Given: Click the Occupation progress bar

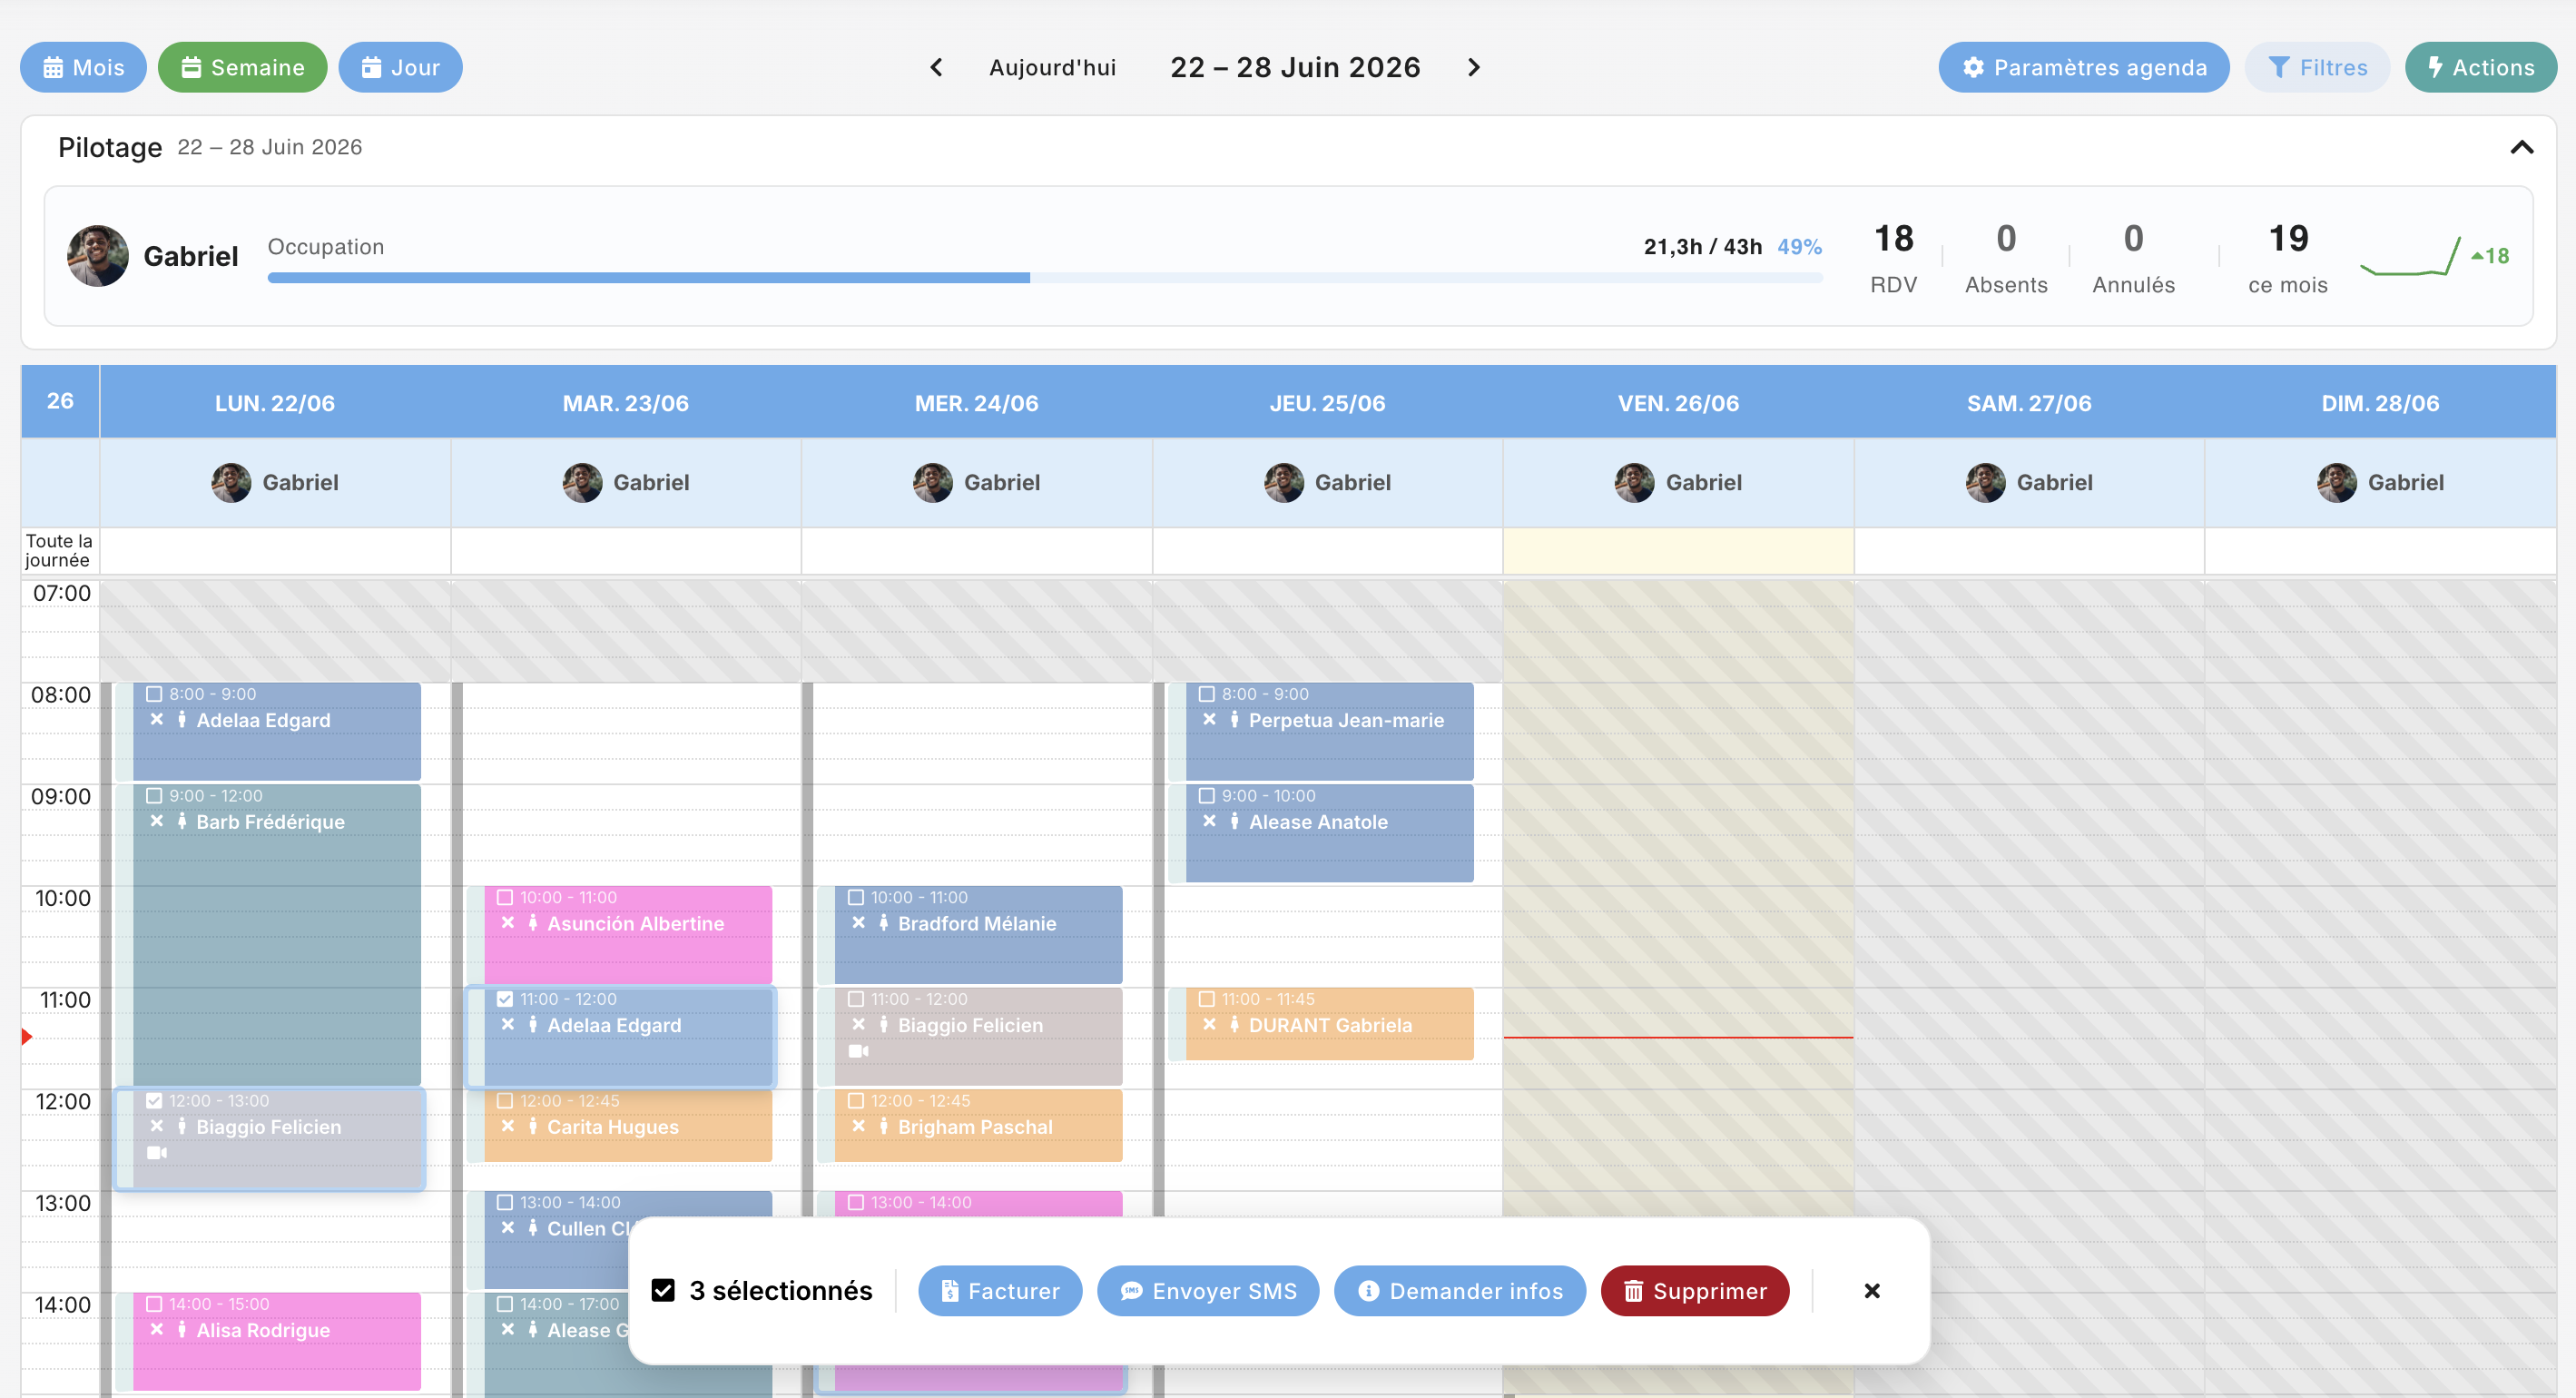Looking at the screenshot, I should tap(1044, 277).
